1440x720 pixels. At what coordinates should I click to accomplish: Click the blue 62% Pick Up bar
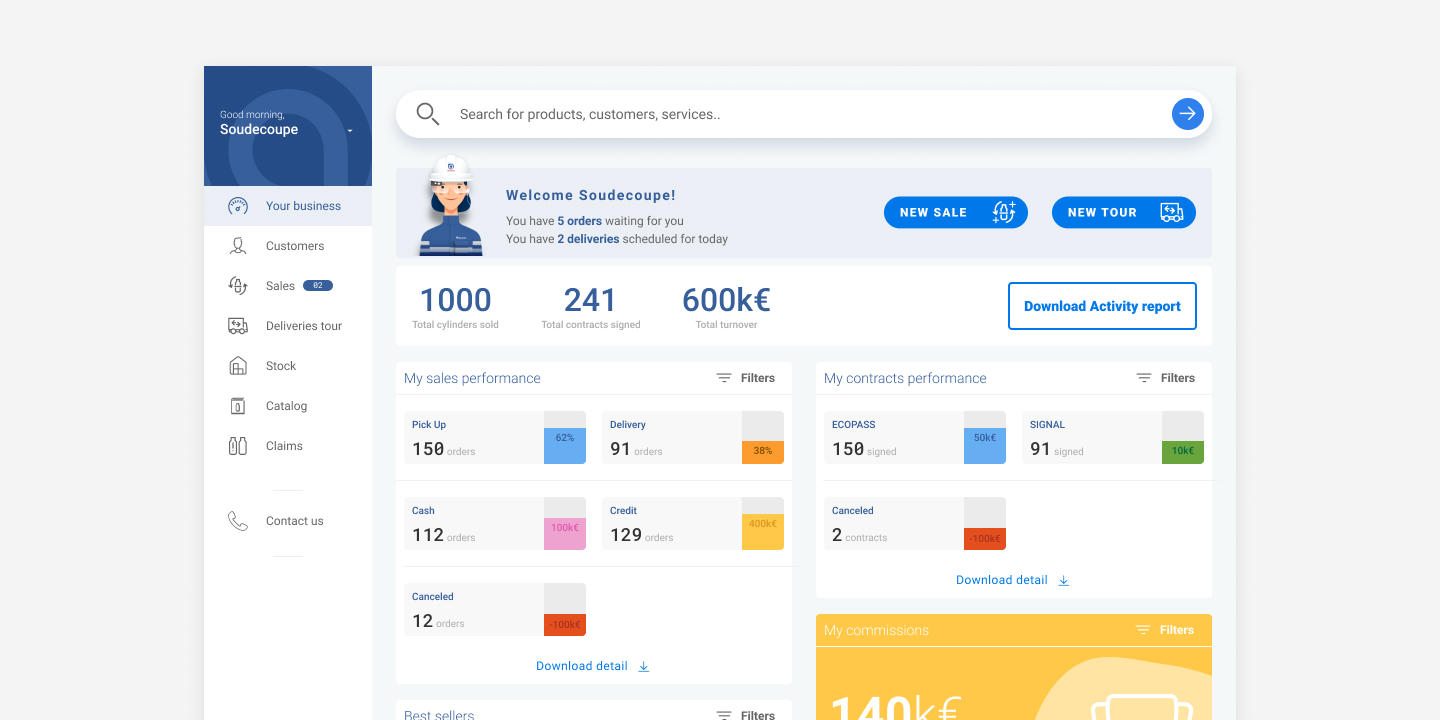(565, 446)
